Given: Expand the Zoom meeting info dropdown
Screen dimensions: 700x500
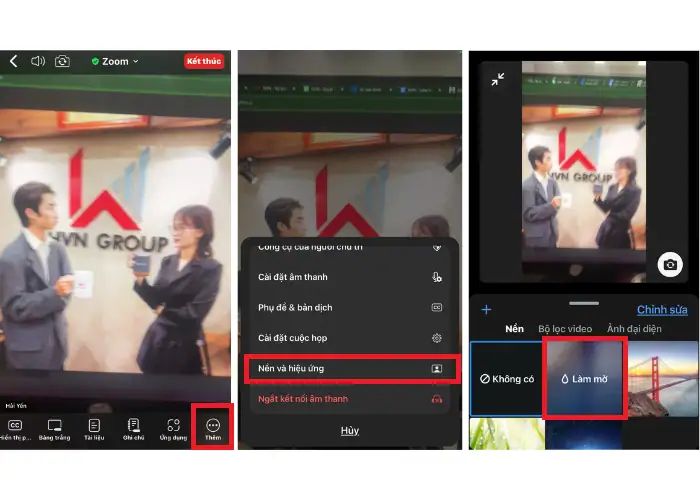Looking at the screenshot, I should coord(115,61).
